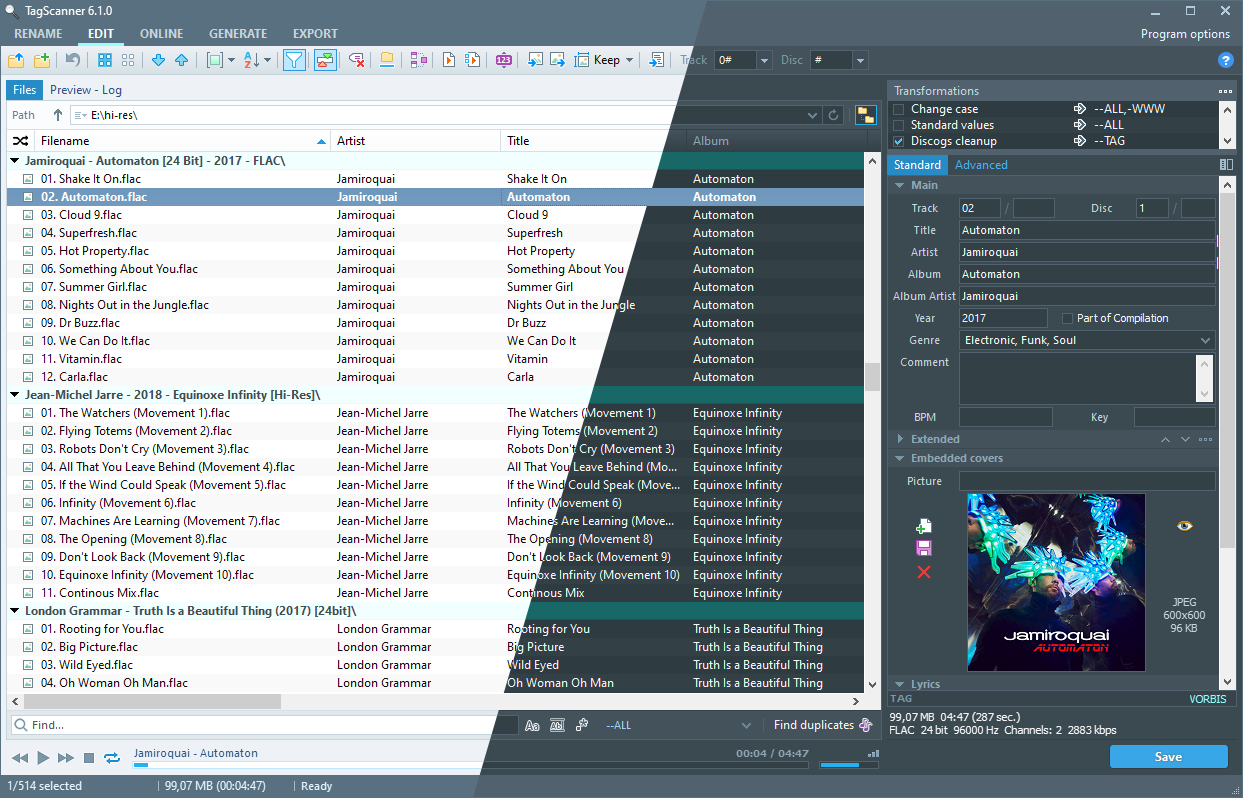Uncheck the Discogs cleanup transformation
1243x798 pixels.
898,141
